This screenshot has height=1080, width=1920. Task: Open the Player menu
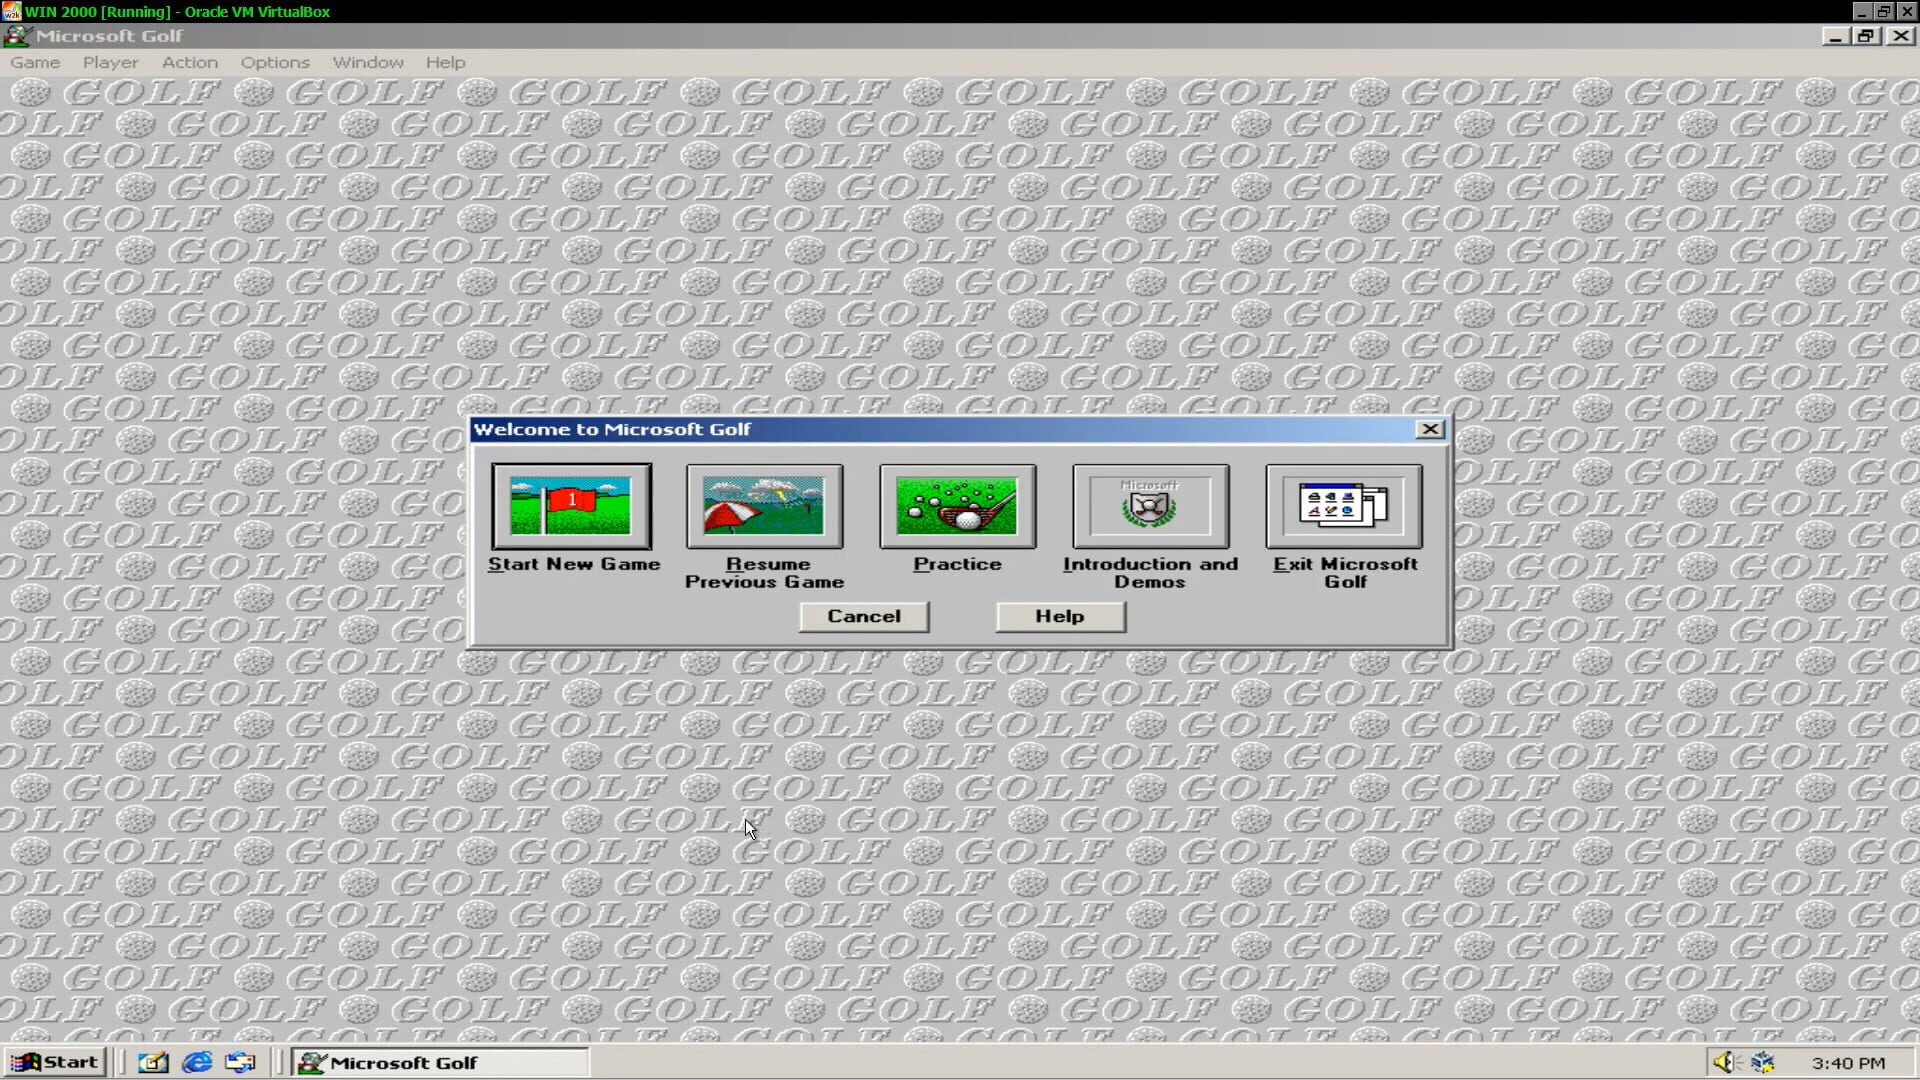point(110,62)
